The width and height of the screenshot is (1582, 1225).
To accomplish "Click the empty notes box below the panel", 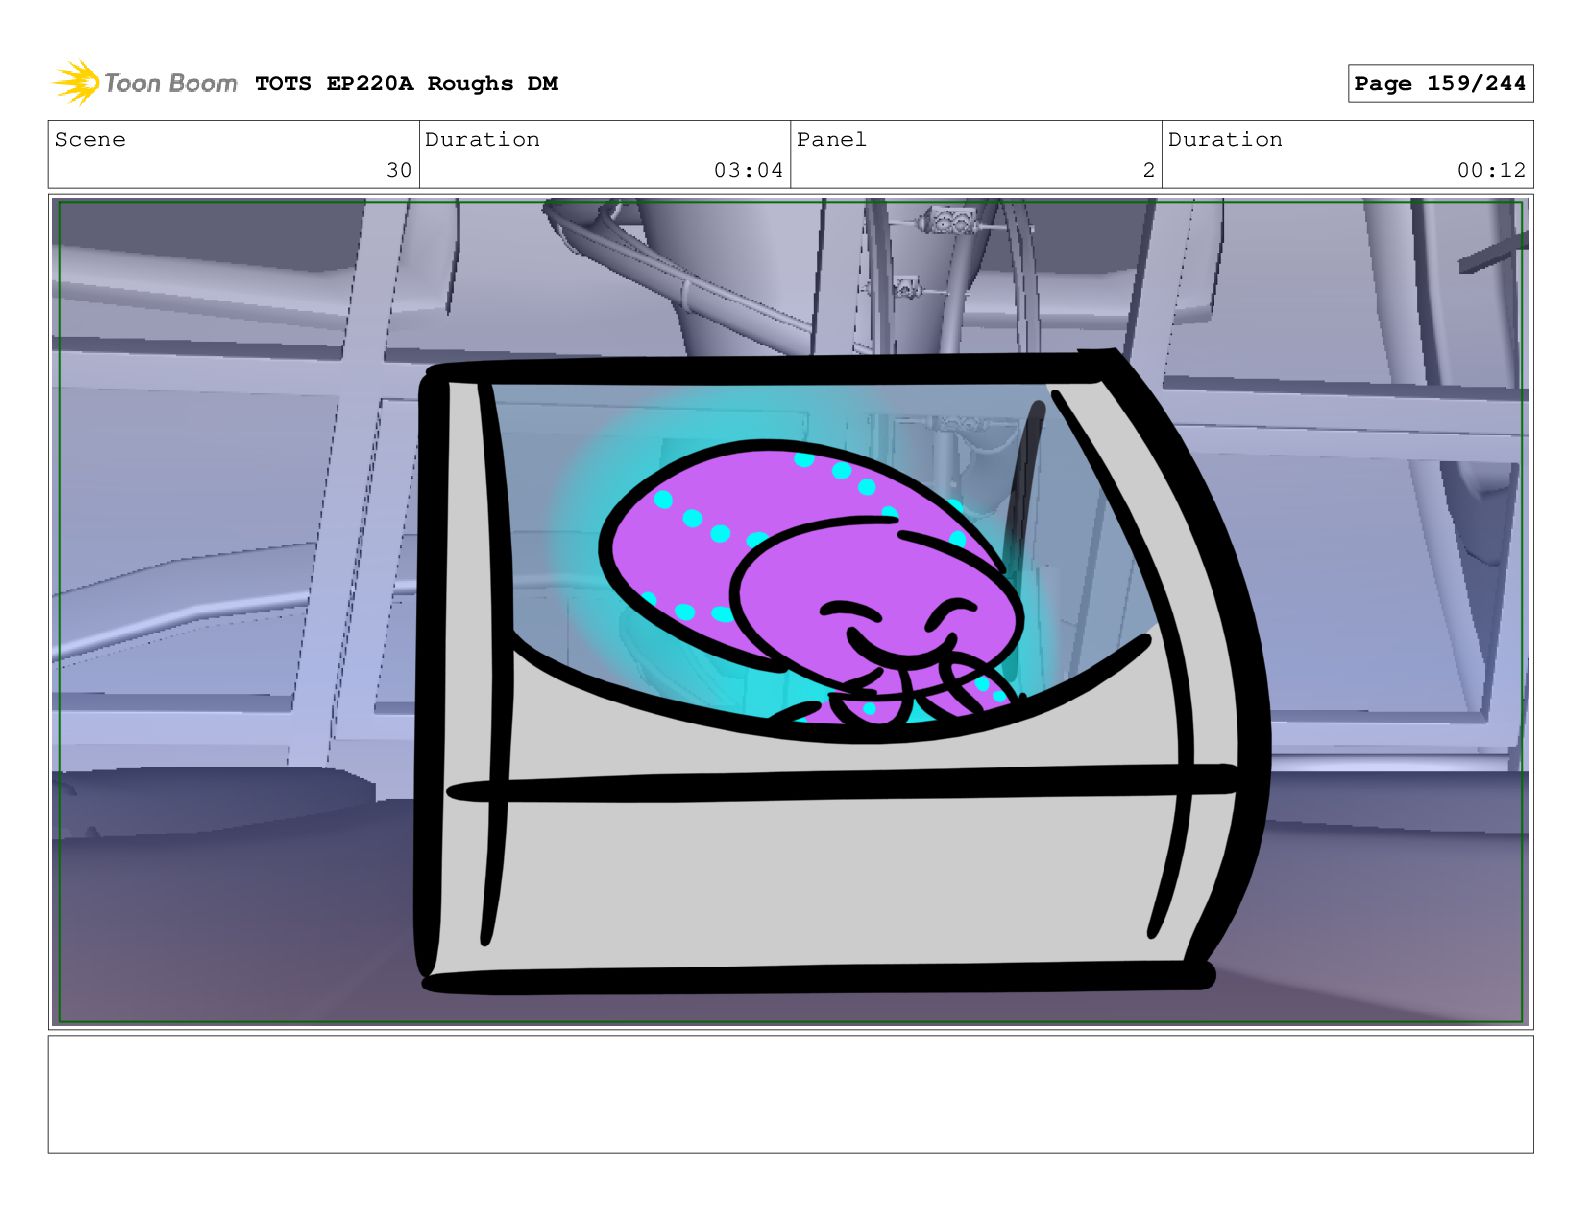I will (x=790, y=1094).
